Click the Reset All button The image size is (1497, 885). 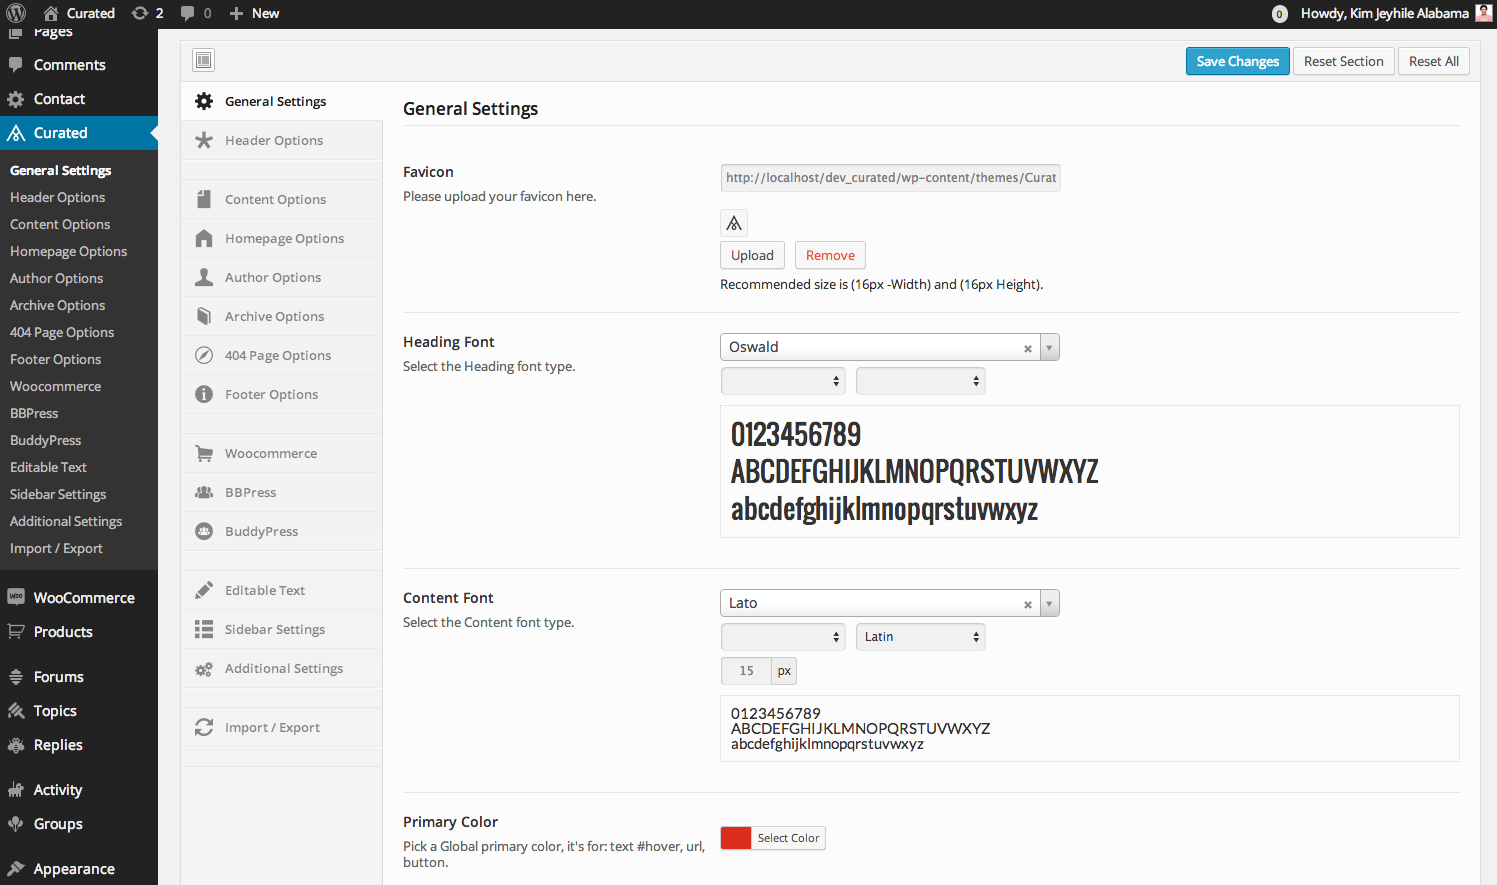pyautogui.click(x=1434, y=61)
